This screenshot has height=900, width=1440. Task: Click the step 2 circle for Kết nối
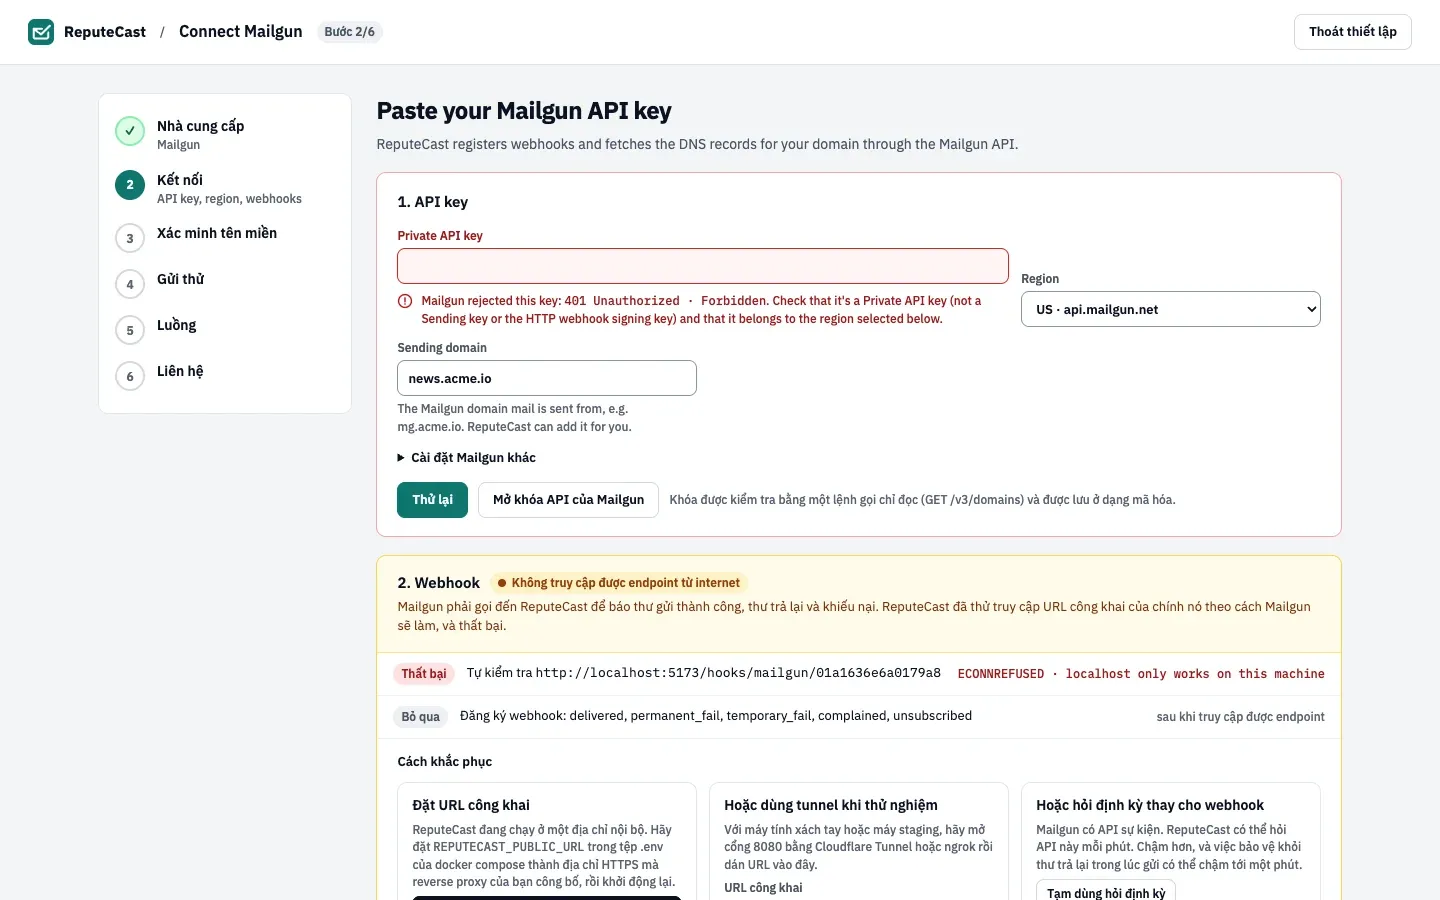click(130, 185)
